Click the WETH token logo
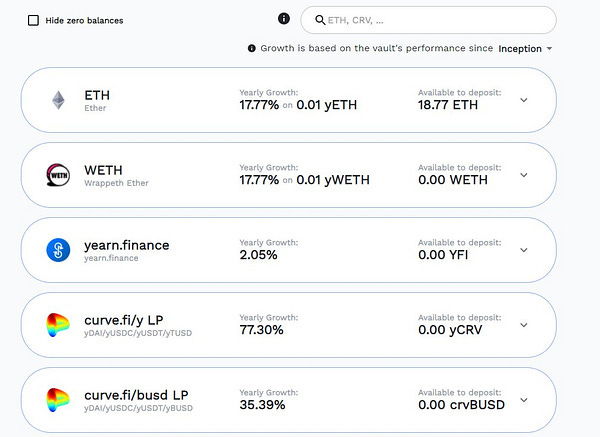The width and height of the screenshot is (600, 437). pyautogui.click(x=58, y=175)
